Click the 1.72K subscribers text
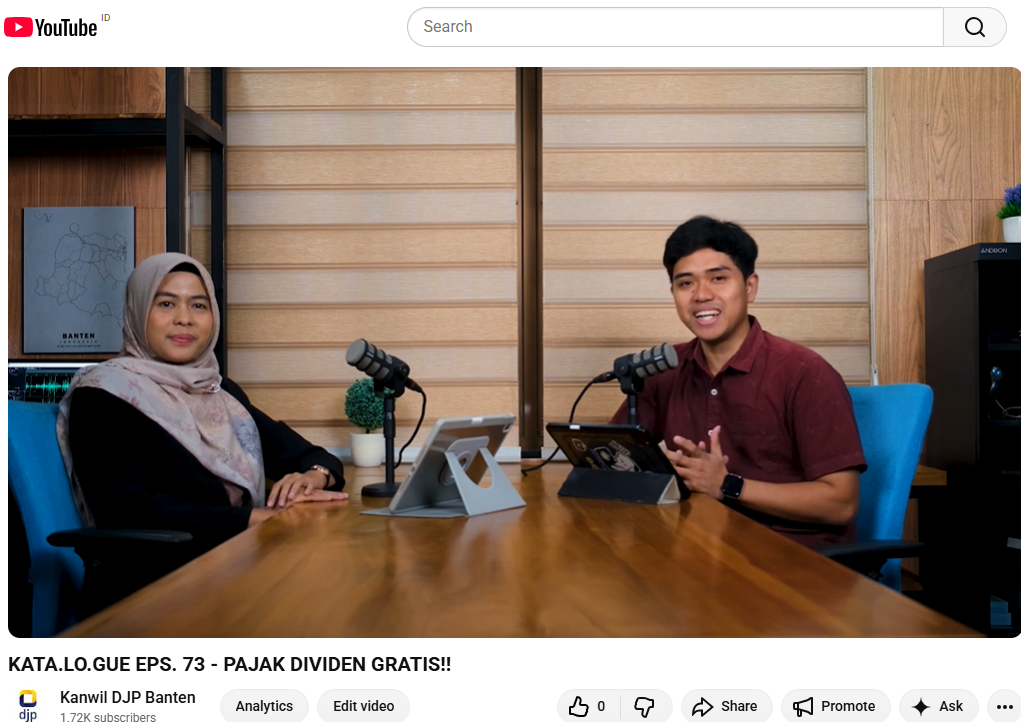1021x722 pixels. [108, 716]
